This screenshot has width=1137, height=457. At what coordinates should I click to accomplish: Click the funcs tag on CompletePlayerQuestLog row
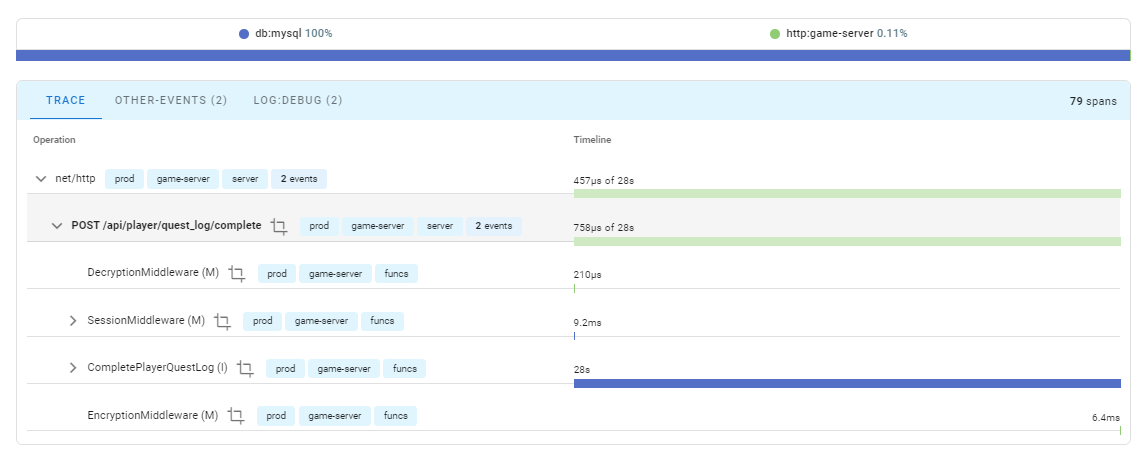click(x=405, y=369)
